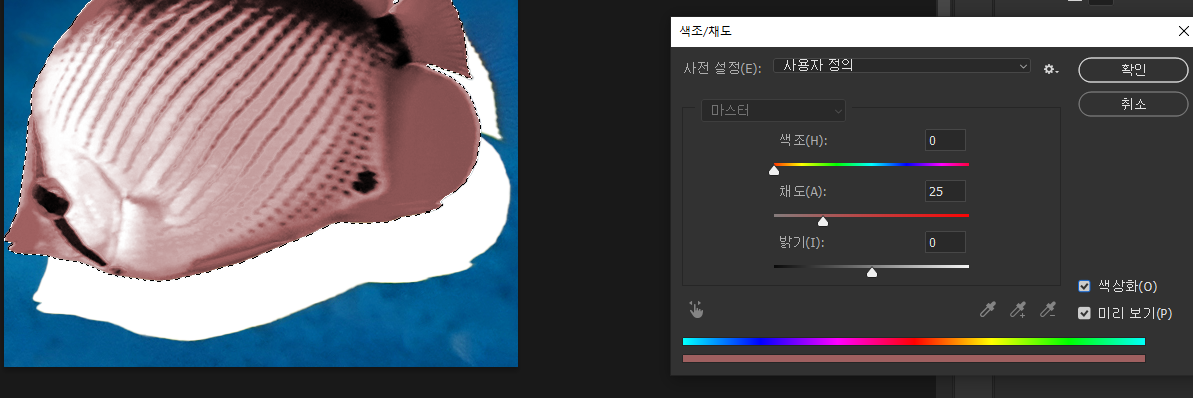1193x398 pixels.
Task: Select the subtract-from-sample eyedropper
Action: 1048,309
